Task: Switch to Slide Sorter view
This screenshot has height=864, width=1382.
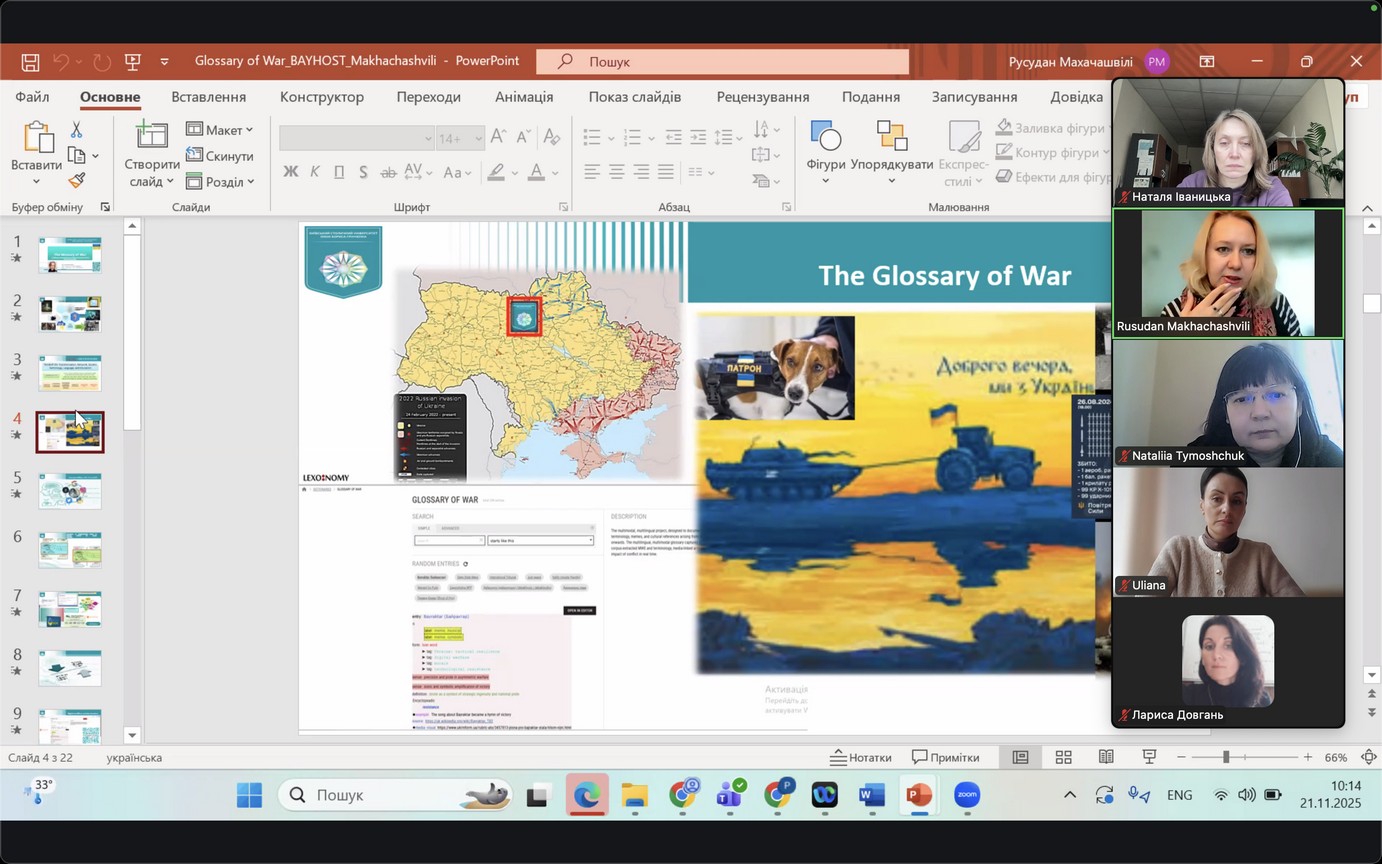Action: 1063,757
